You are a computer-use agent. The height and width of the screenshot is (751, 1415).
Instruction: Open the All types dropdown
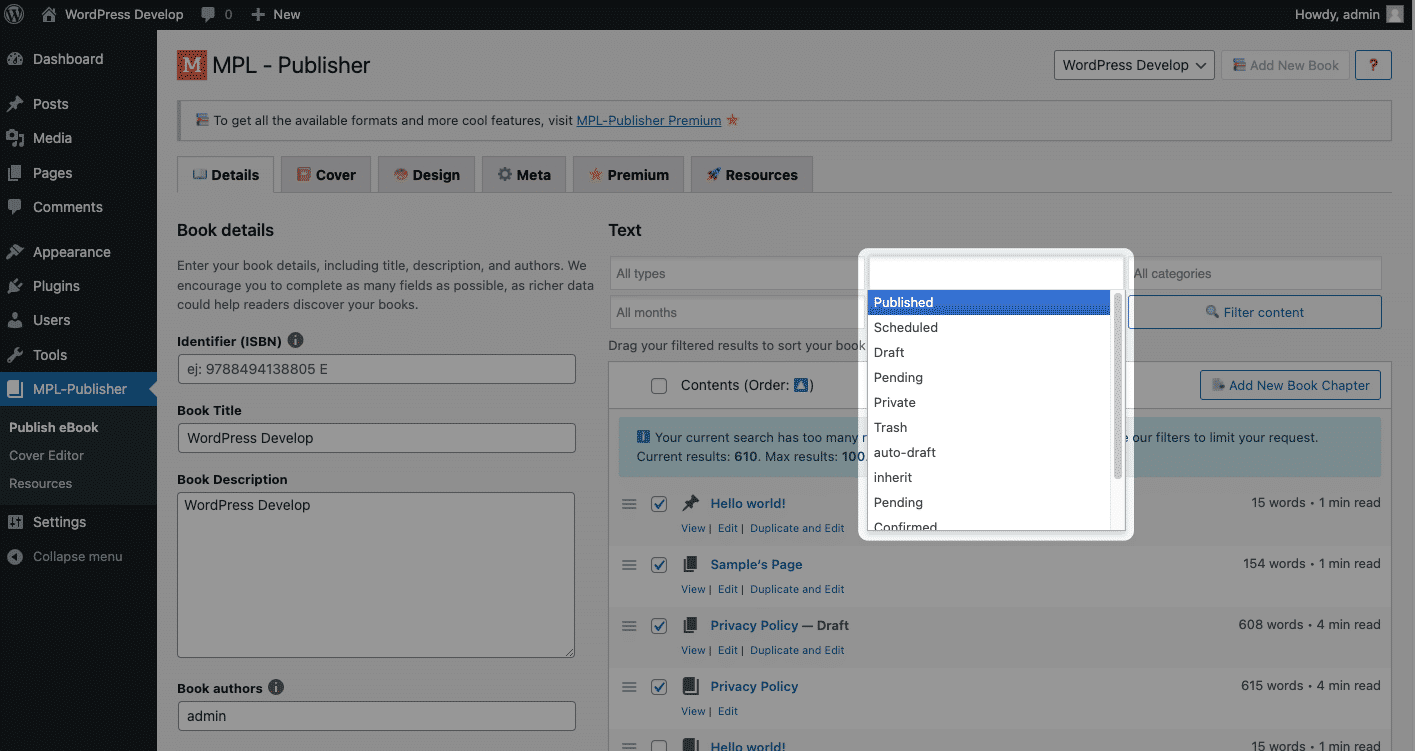click(737, 273)
